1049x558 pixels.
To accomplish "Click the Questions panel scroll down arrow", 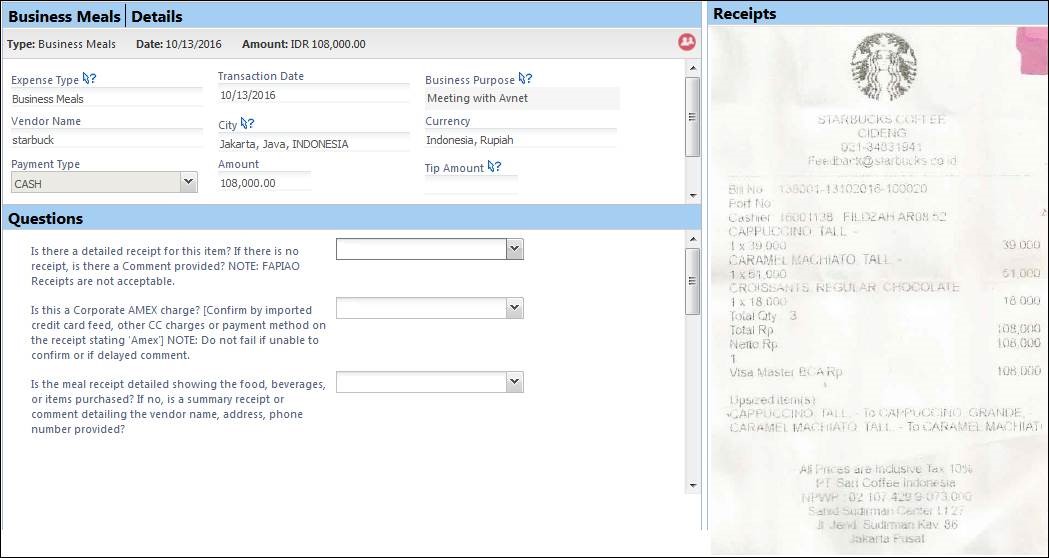I will pos(692,485).
